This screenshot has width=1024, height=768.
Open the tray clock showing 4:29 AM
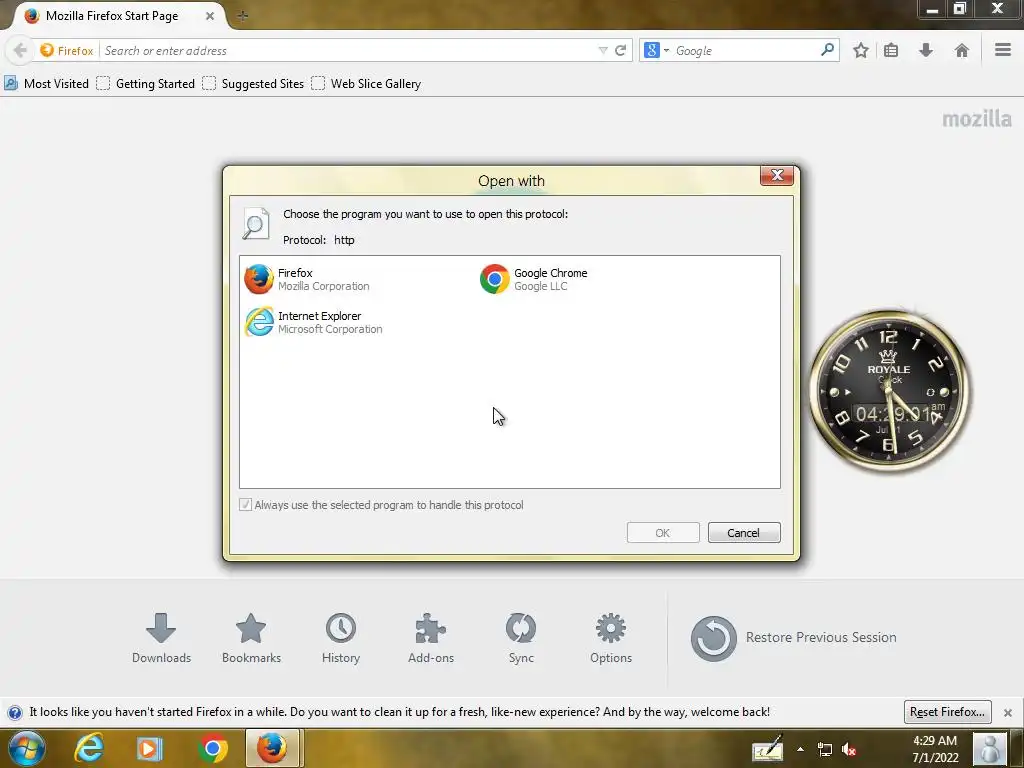pos(935,749)
